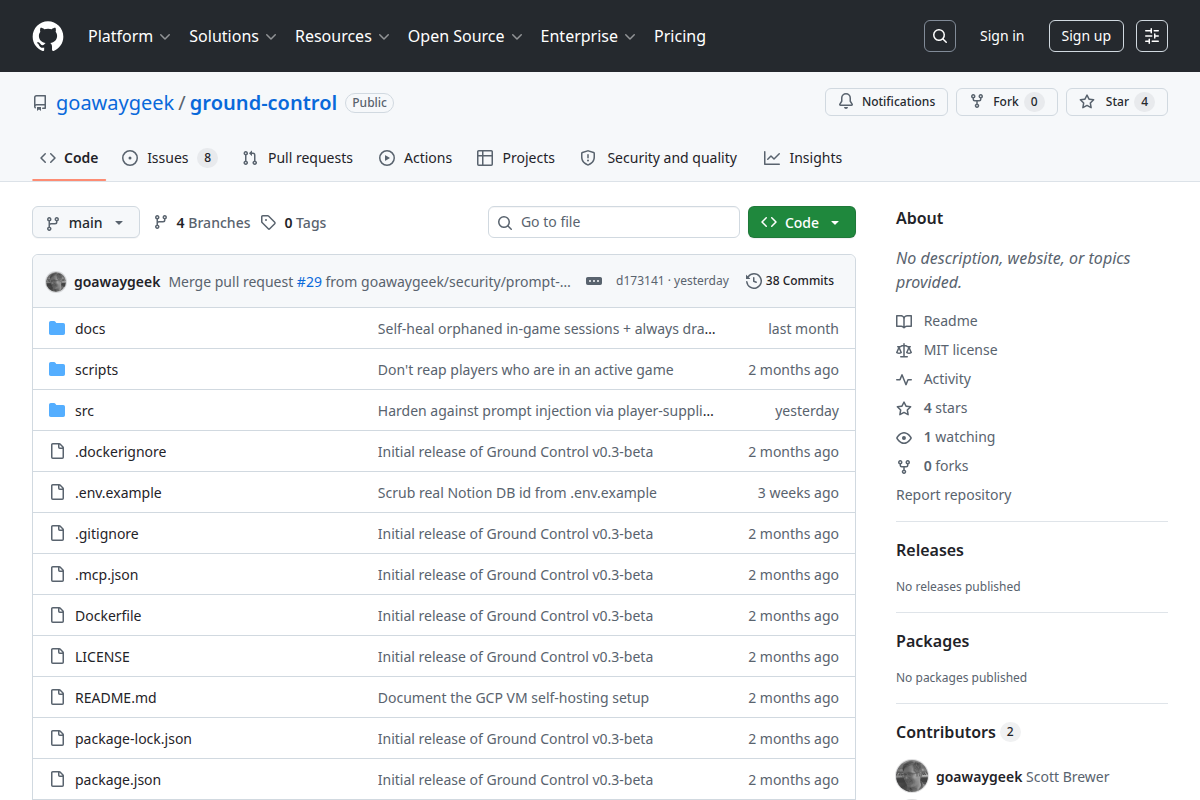Click the docs folder icon
Viewport: 1200px width, 800px height.
(57, 329)
